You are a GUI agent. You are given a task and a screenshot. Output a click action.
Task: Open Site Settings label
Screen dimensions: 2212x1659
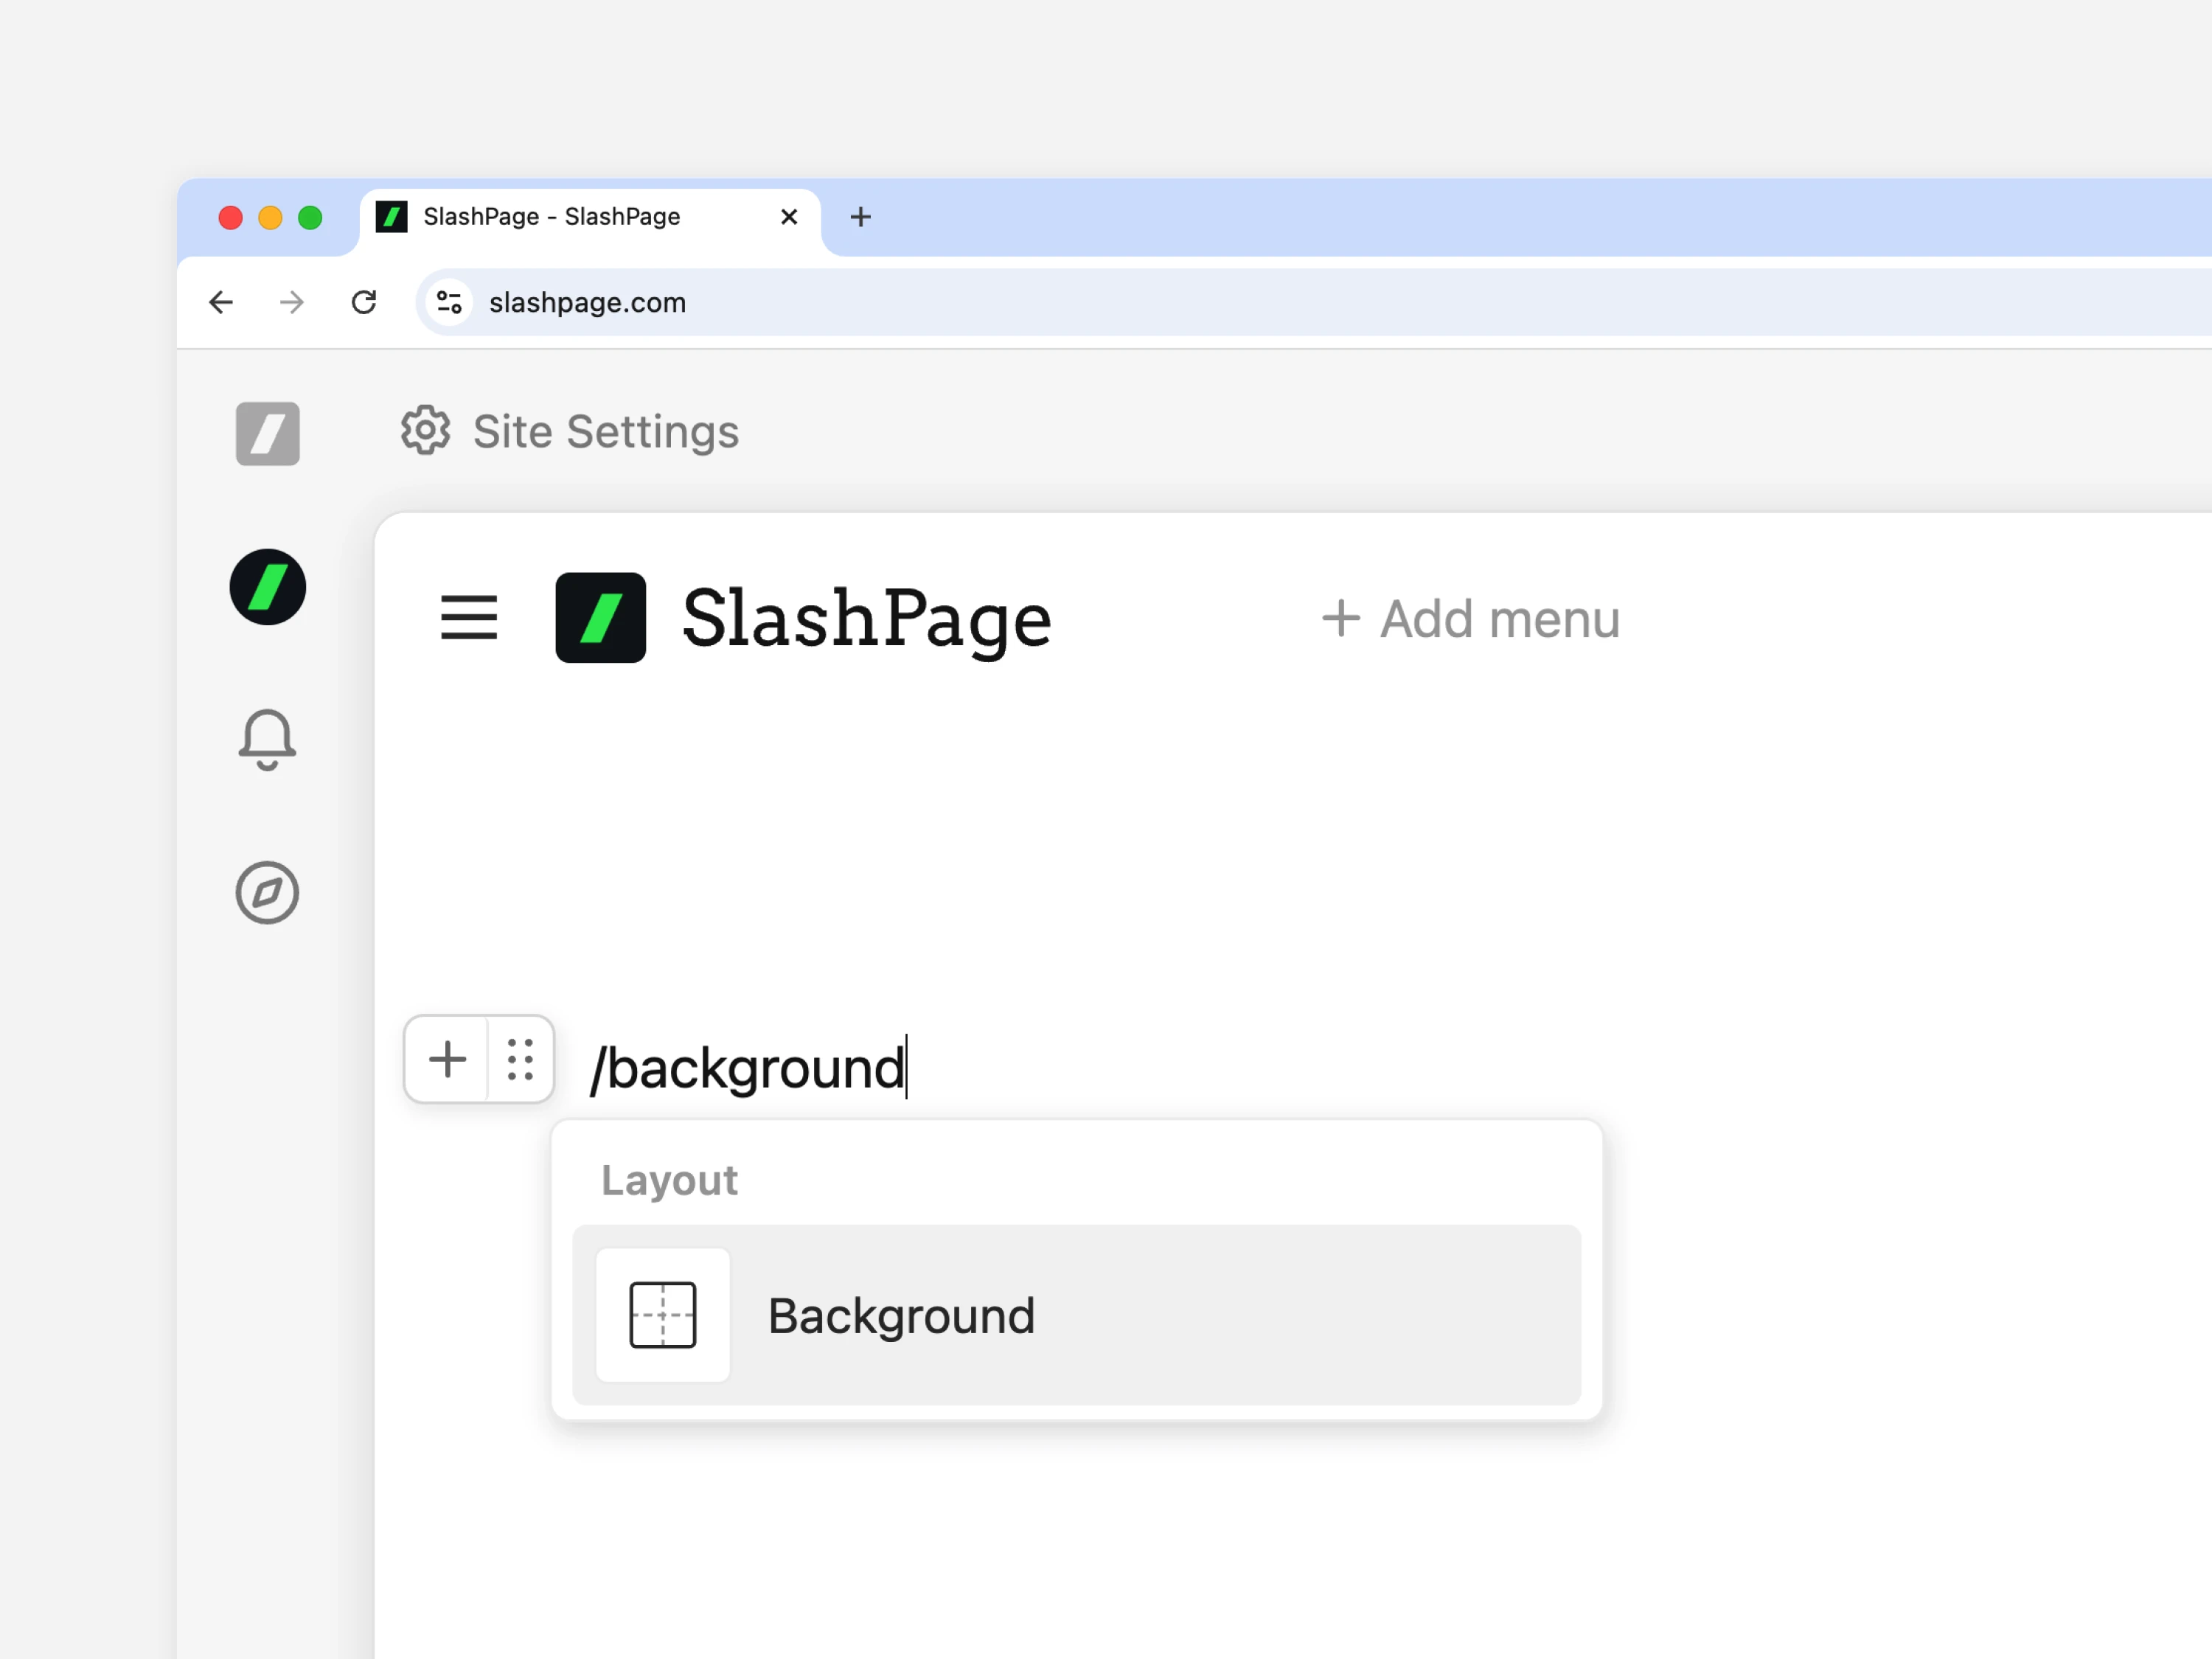[x=605, y=432]
